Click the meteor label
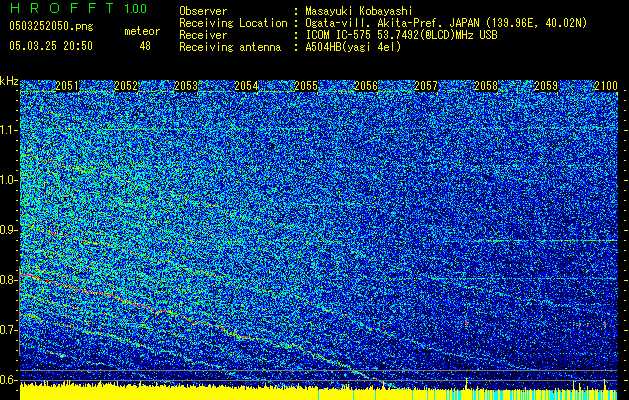Viewport: 629px width, 400px height. click(x=142, y=31)
